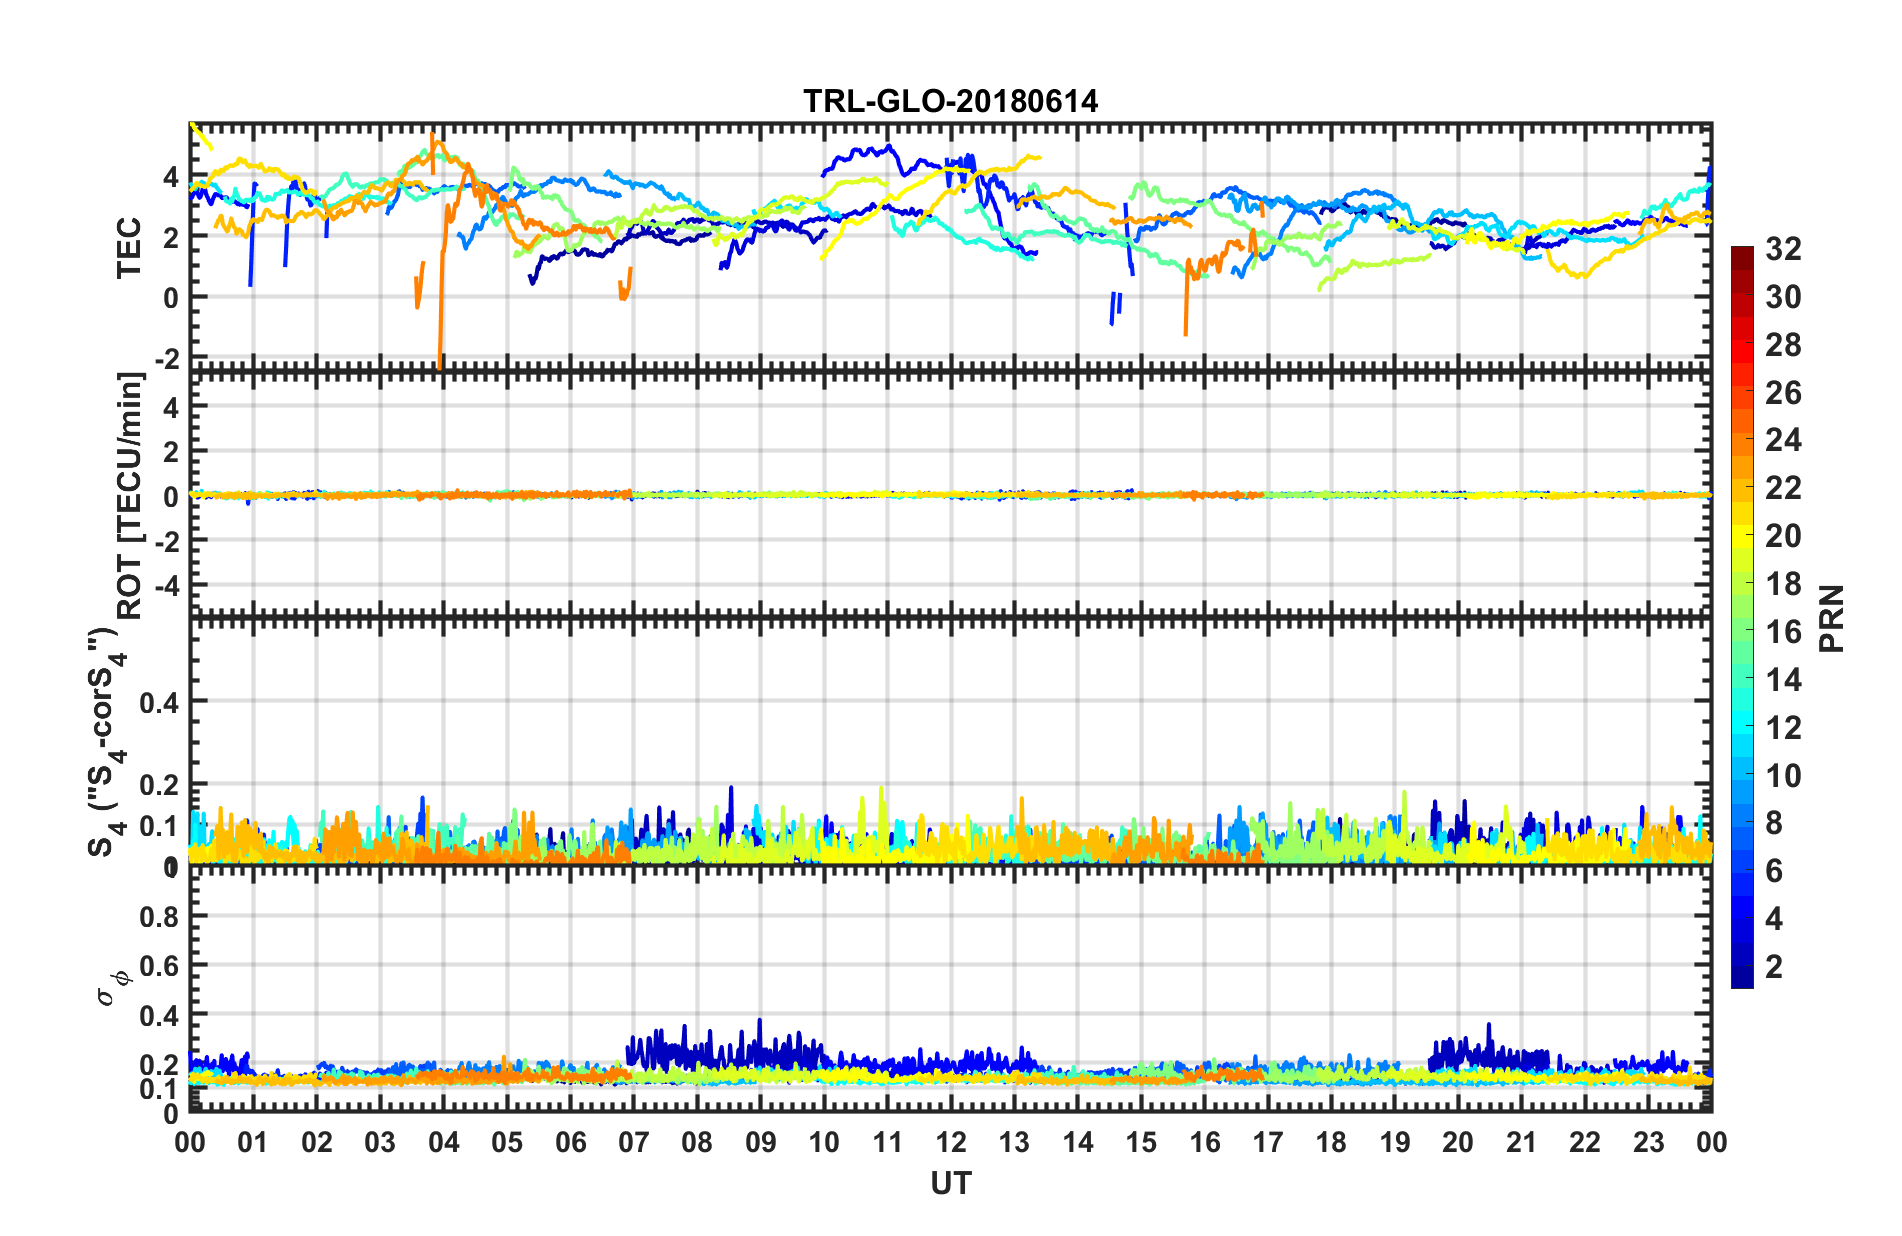The height and width of the screenshot is (1236, 1902).
Task: Click the colorbar tick label 24
Action: coord(1783,440)
